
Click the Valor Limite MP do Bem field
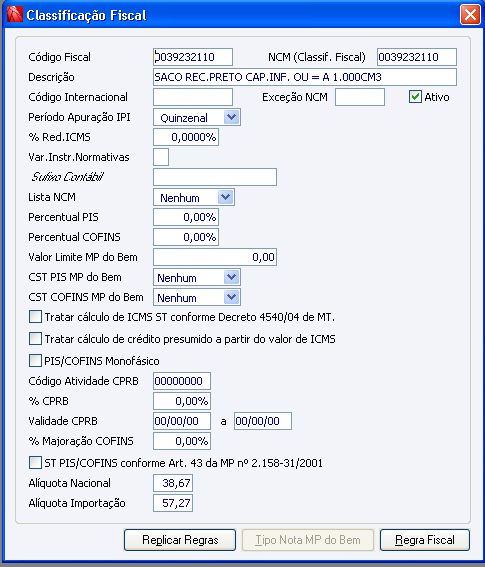pos(215,257)
